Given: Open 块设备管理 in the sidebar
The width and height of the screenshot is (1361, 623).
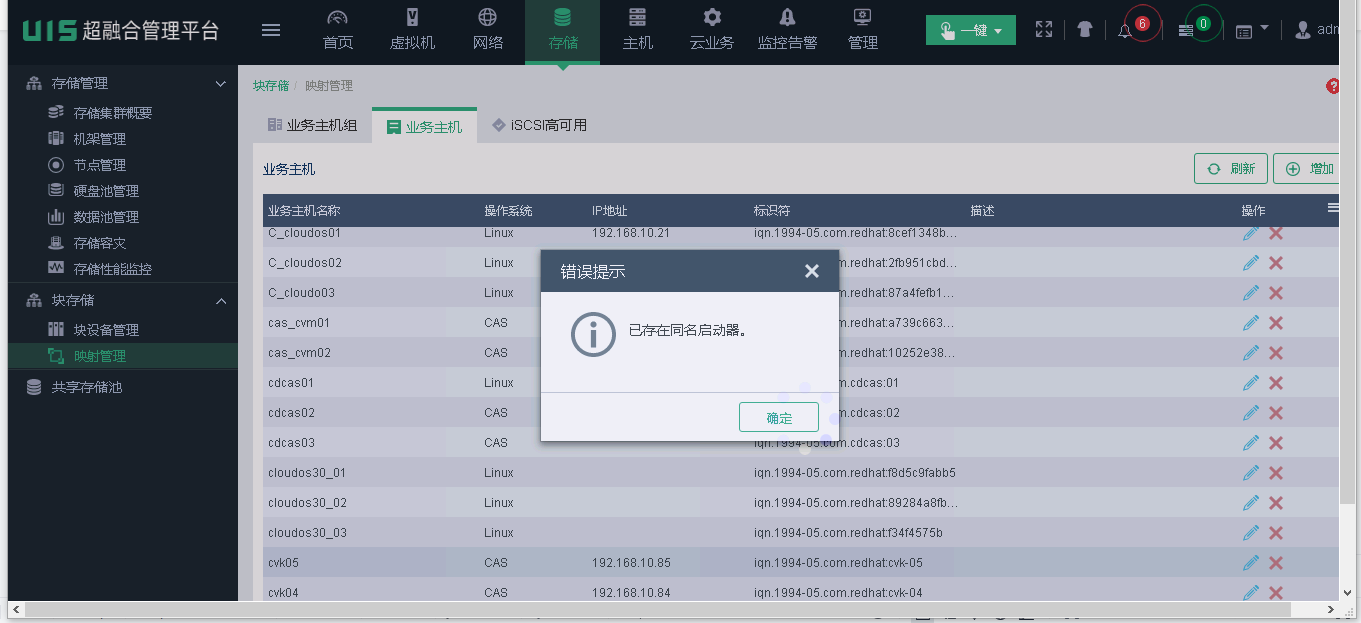Looking at the screenshot, I should 106,330.
